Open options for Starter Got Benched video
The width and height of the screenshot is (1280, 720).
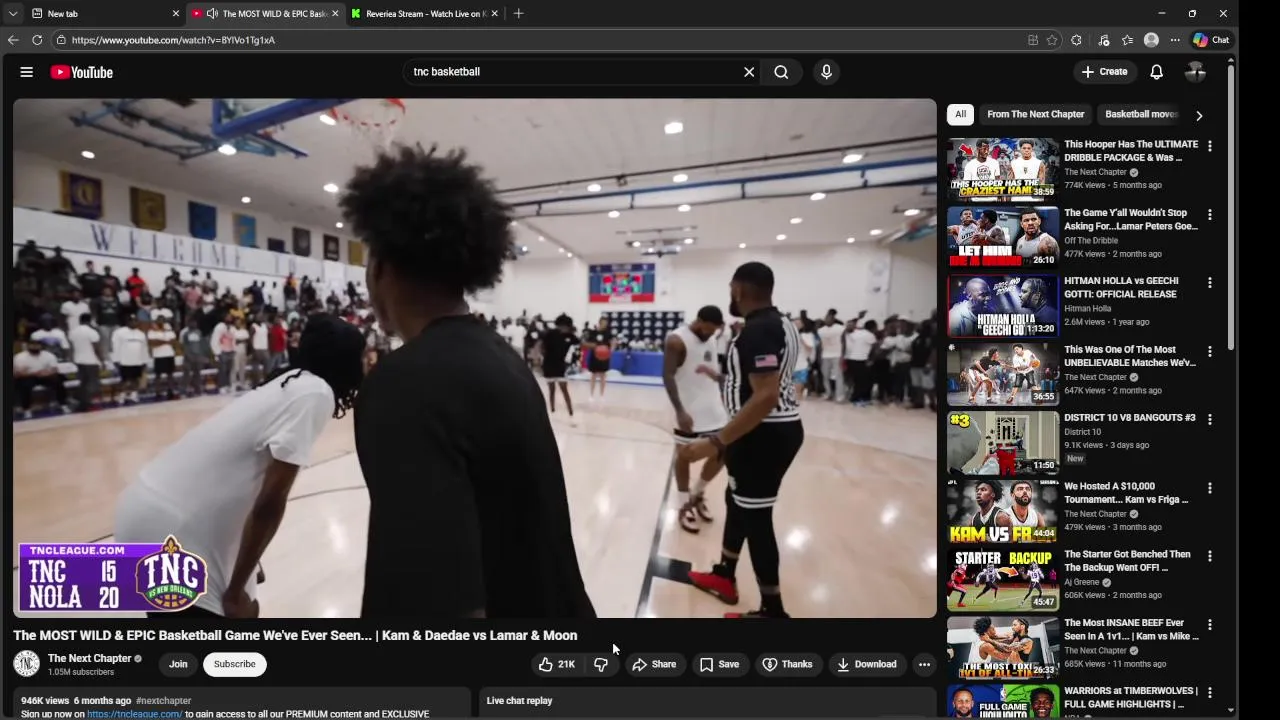pos(1209,556)
